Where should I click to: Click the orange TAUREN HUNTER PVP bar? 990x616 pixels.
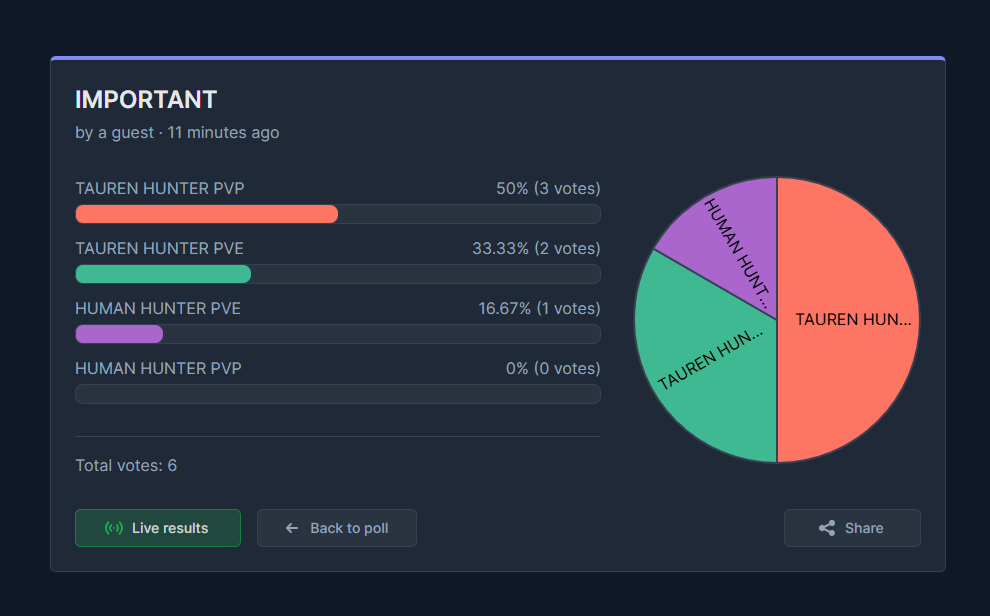coord(206,214)
